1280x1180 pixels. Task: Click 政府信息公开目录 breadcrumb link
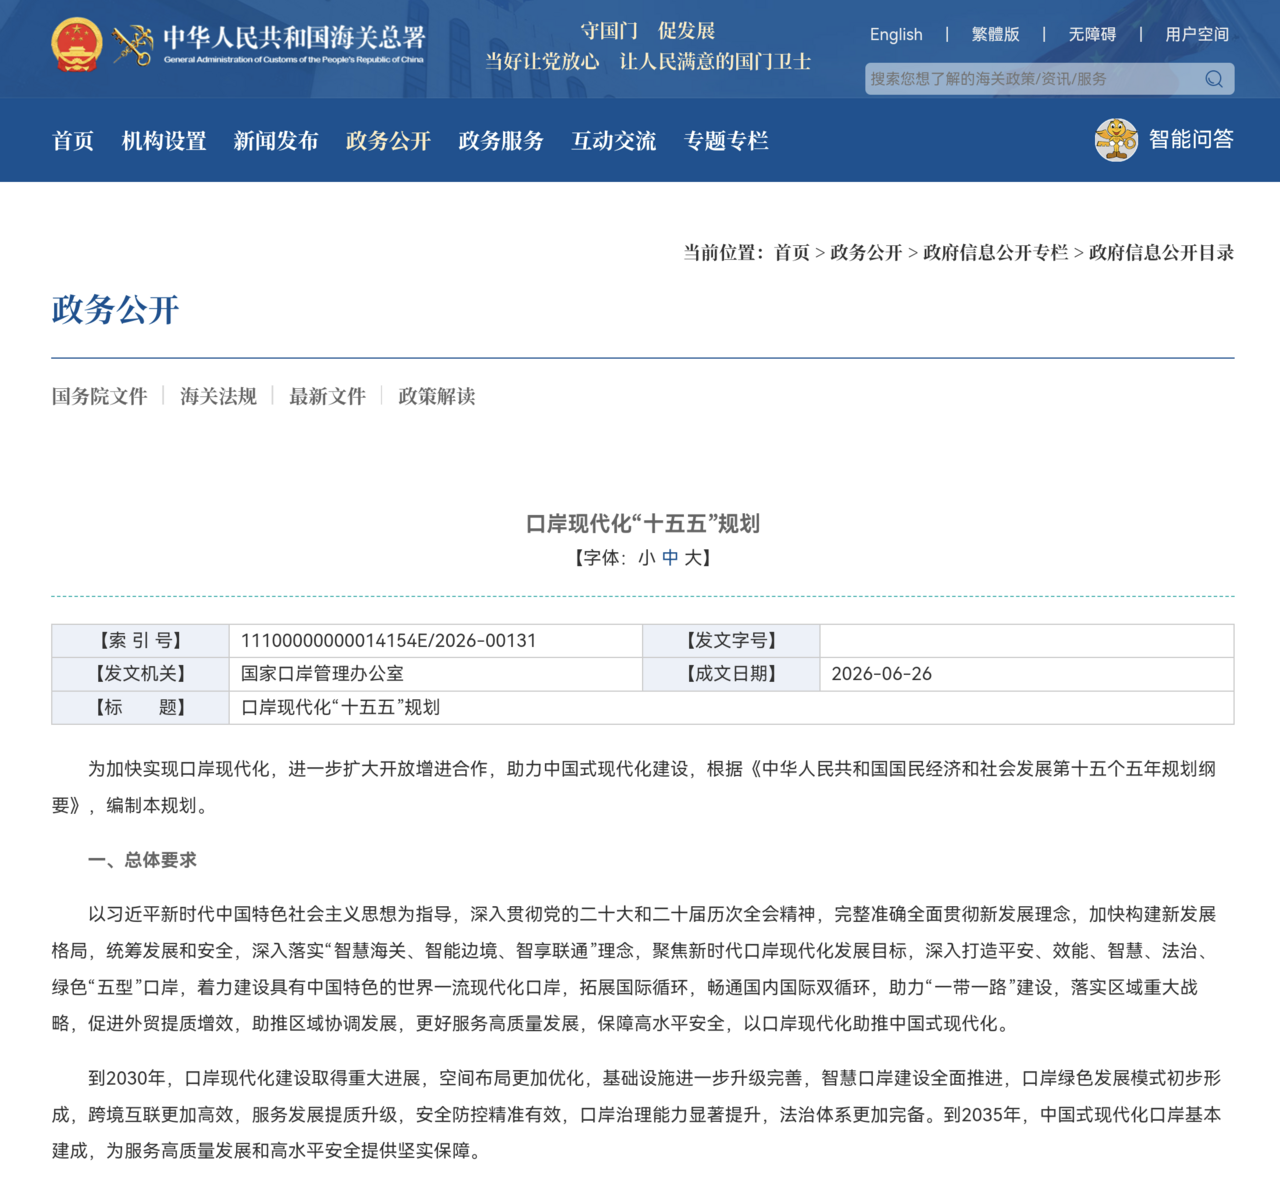(1162, 253)
